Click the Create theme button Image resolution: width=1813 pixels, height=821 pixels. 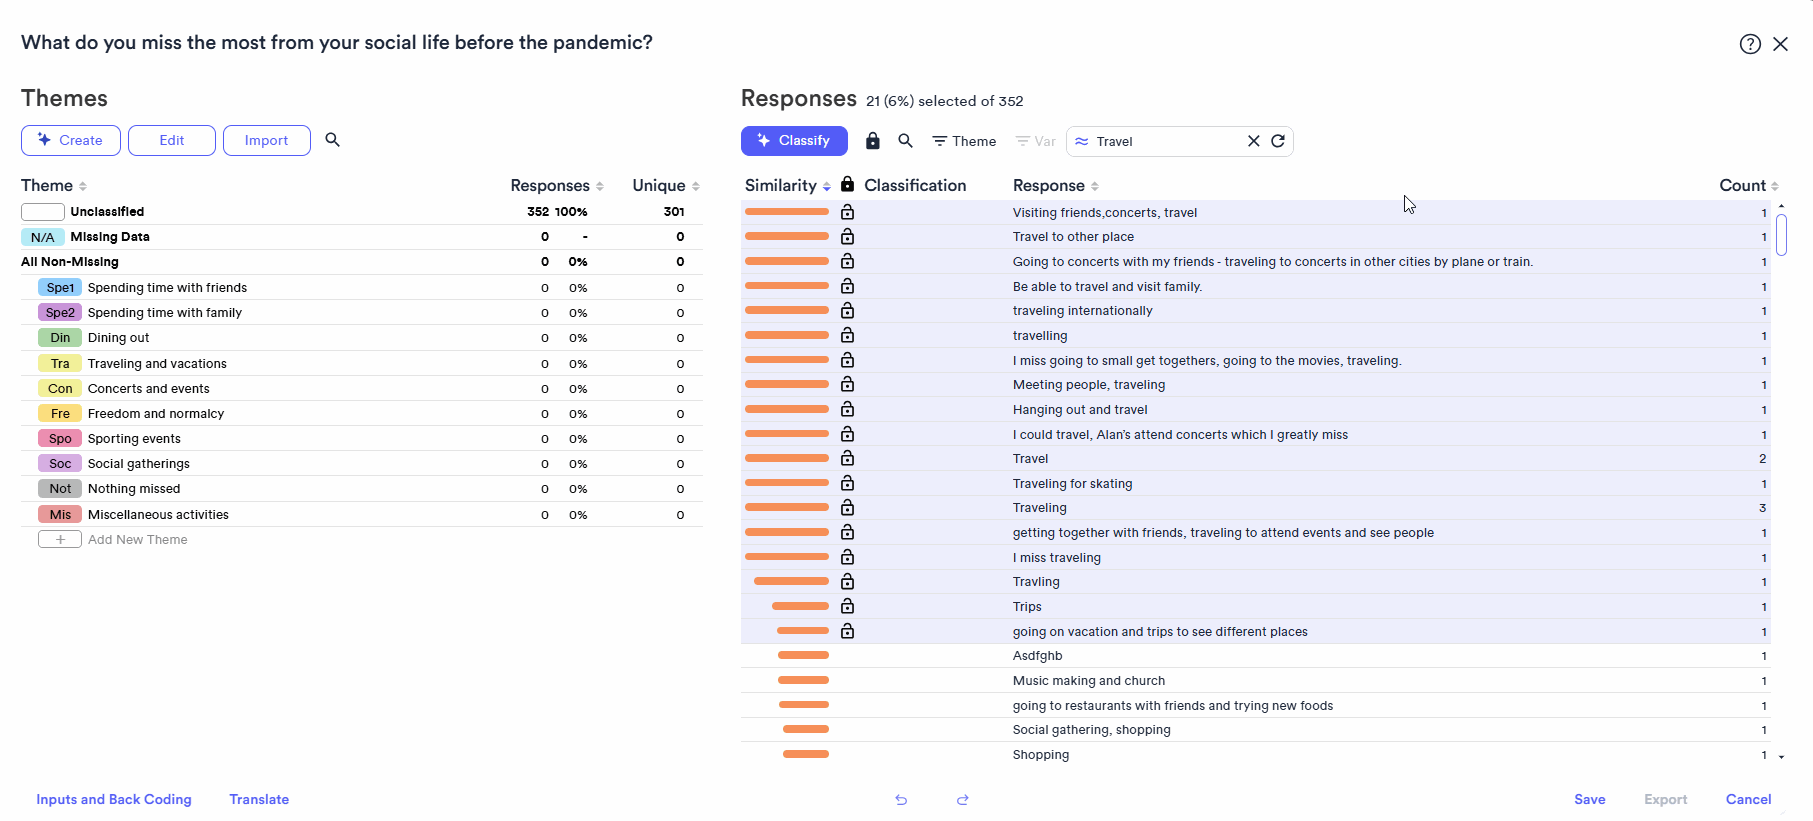tap(71, 140)
